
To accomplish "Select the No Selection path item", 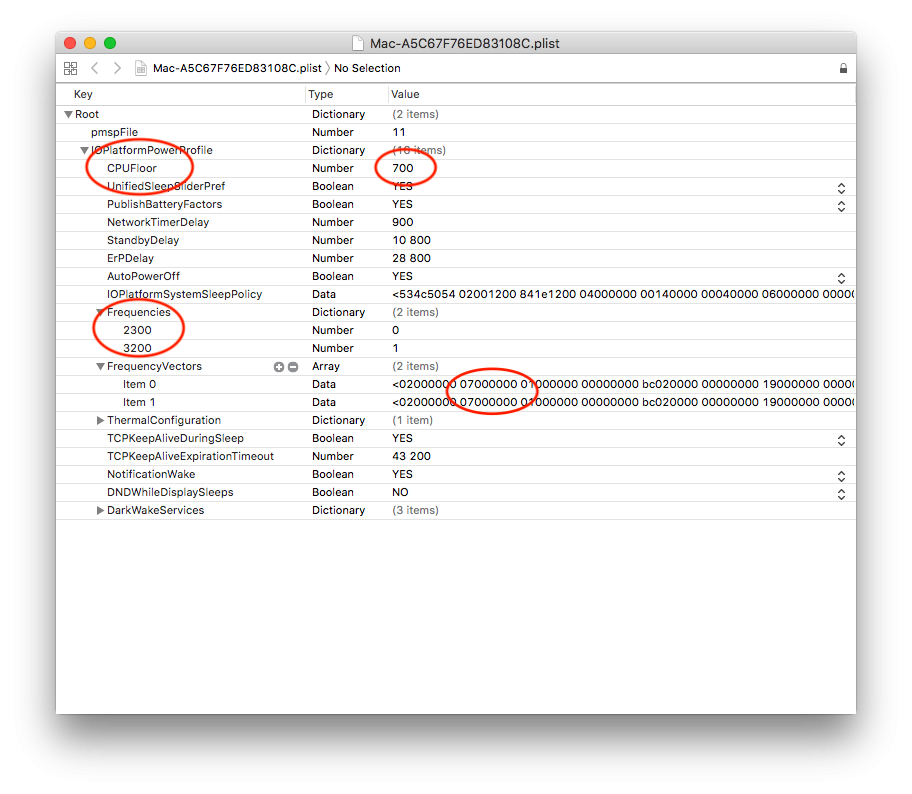I will coord(367,68).
